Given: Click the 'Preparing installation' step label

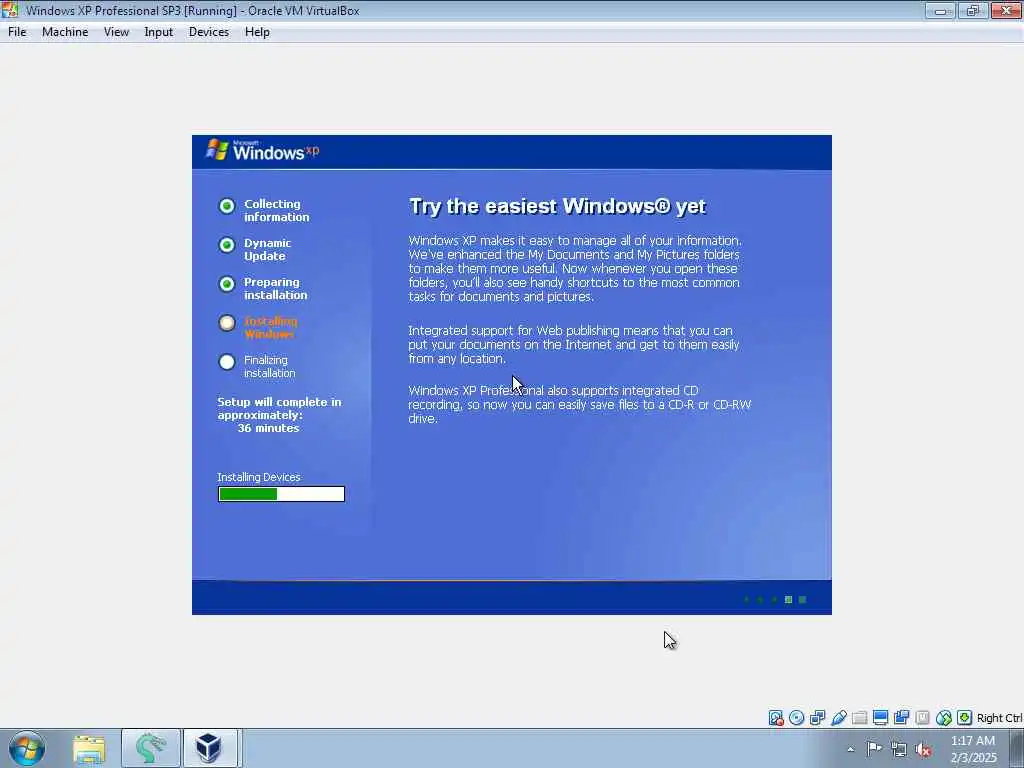Looking at the screenshot, I should pyautogui.click(x=276, y=289).
